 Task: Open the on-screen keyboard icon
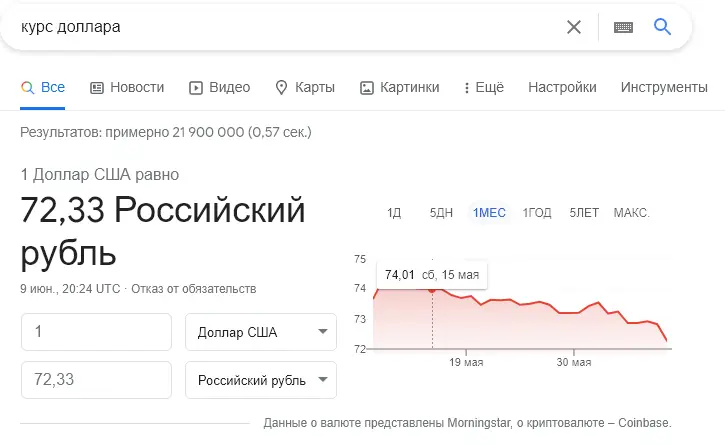point(623,27)
